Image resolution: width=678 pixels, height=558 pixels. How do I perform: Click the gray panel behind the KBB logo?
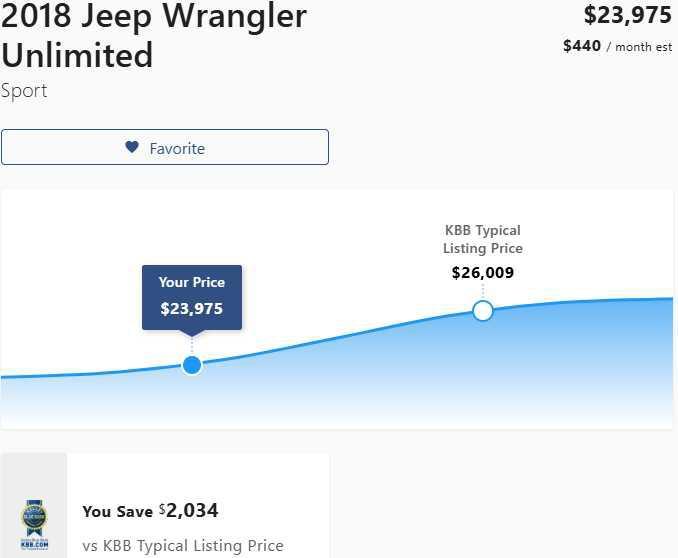click(33, 475)
